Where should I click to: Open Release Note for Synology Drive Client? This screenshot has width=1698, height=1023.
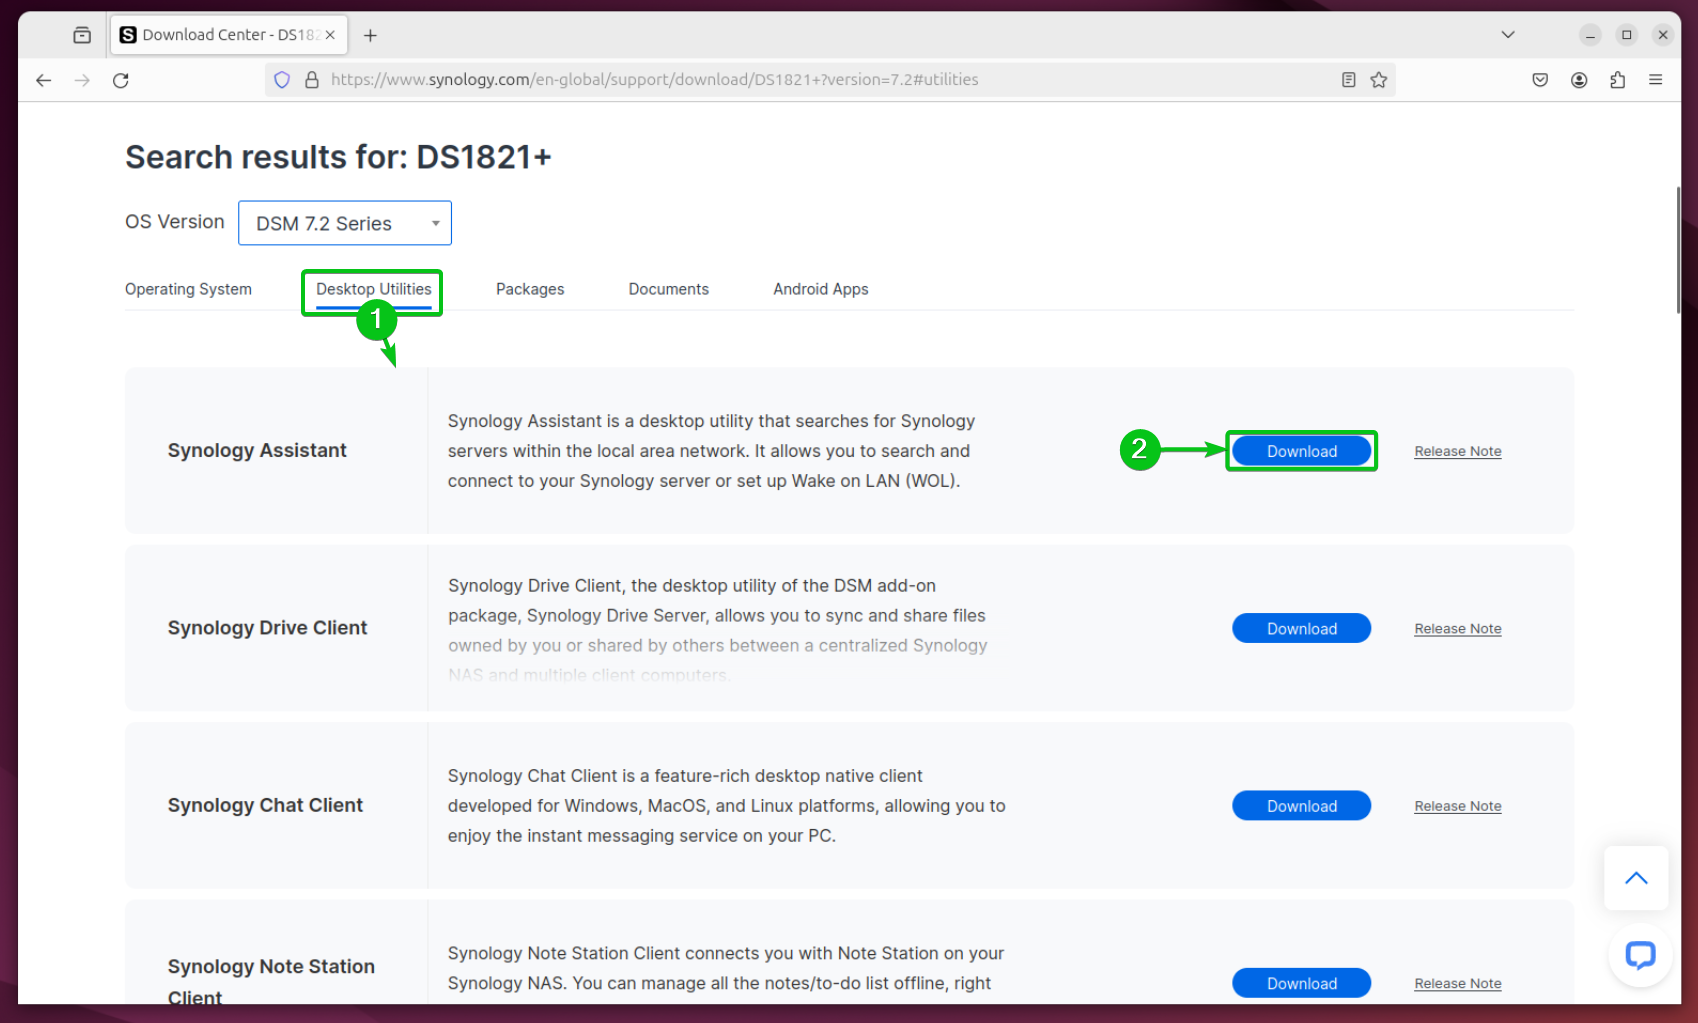pyautogui.click(x=1458, y=629)
